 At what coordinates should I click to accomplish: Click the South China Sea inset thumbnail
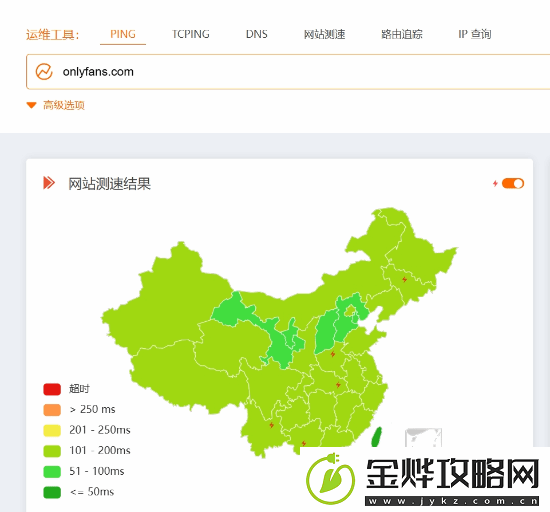(423, 438)
